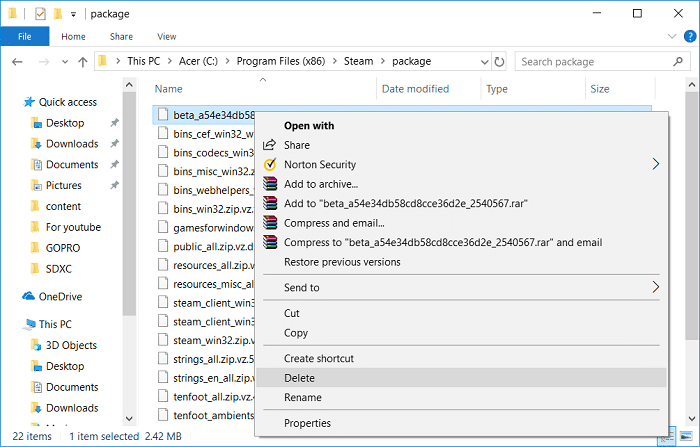The height and width of the screenshot is (447, 700).
Task: Open the address bar history dropdown
Action: click(x=483, y=62)
